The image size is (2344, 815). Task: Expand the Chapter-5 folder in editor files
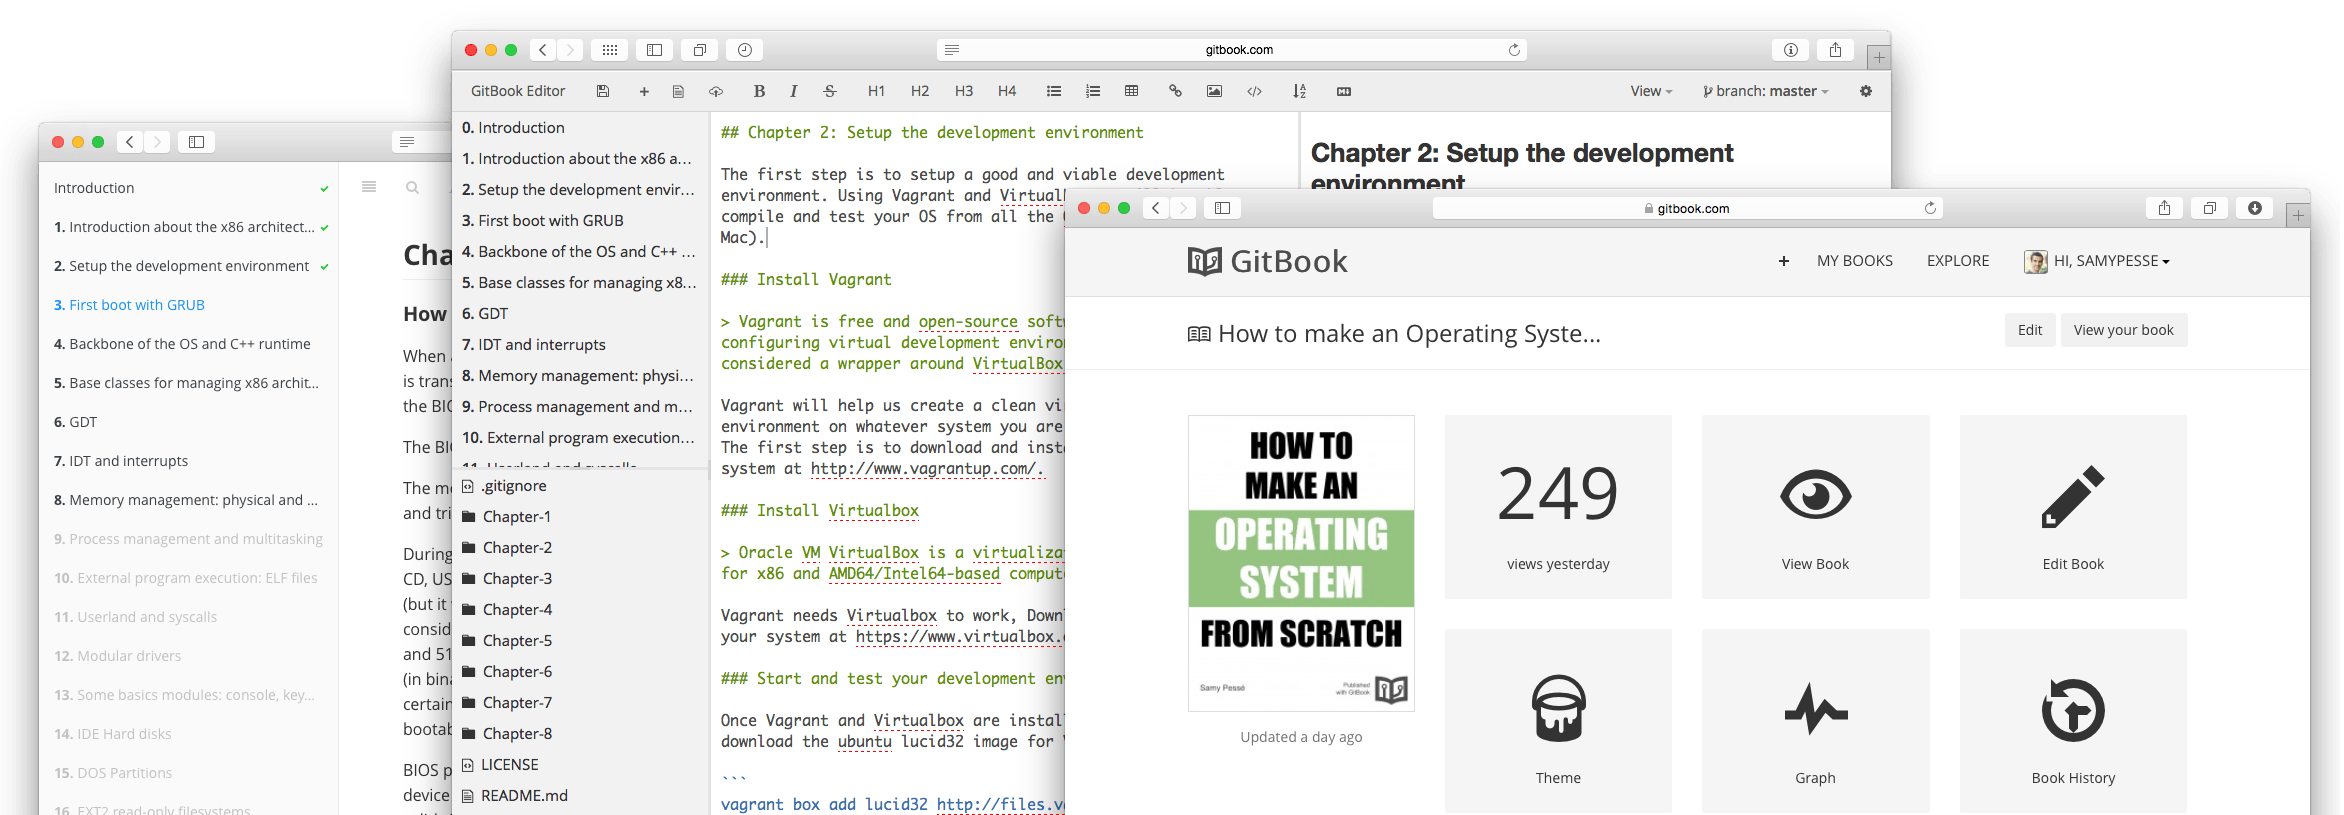[507, 641]
